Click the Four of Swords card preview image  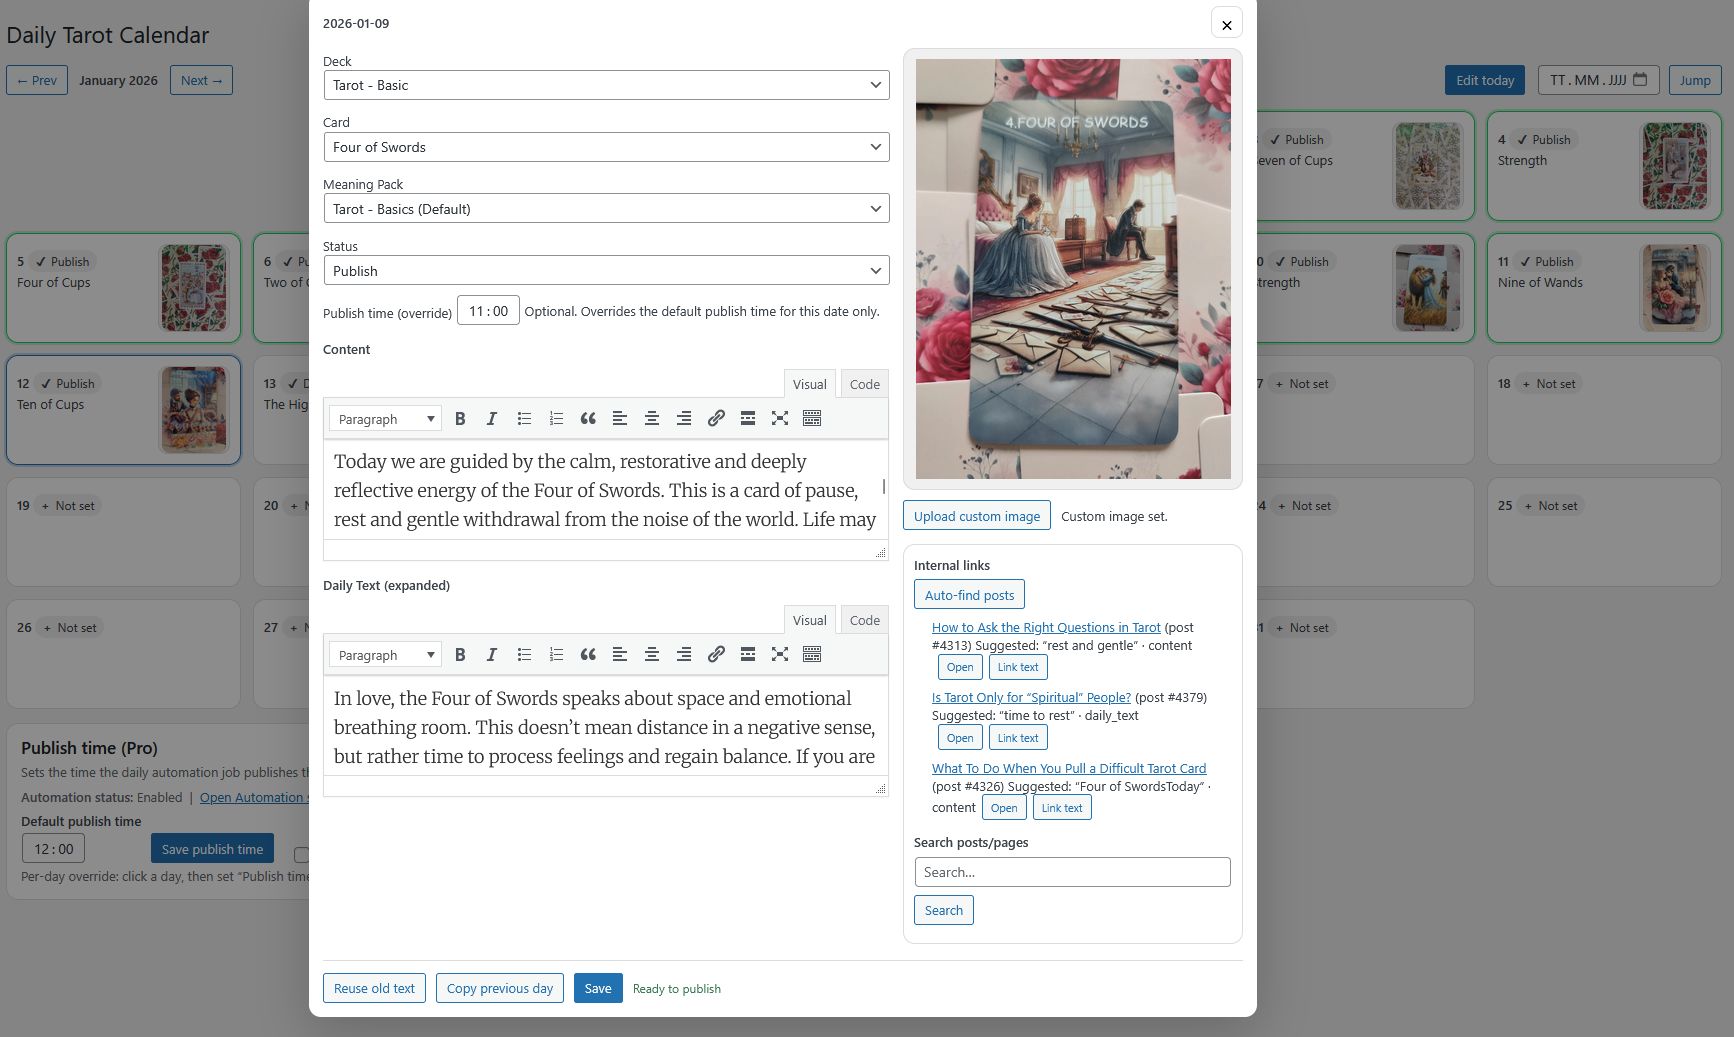pos(1072,270)
